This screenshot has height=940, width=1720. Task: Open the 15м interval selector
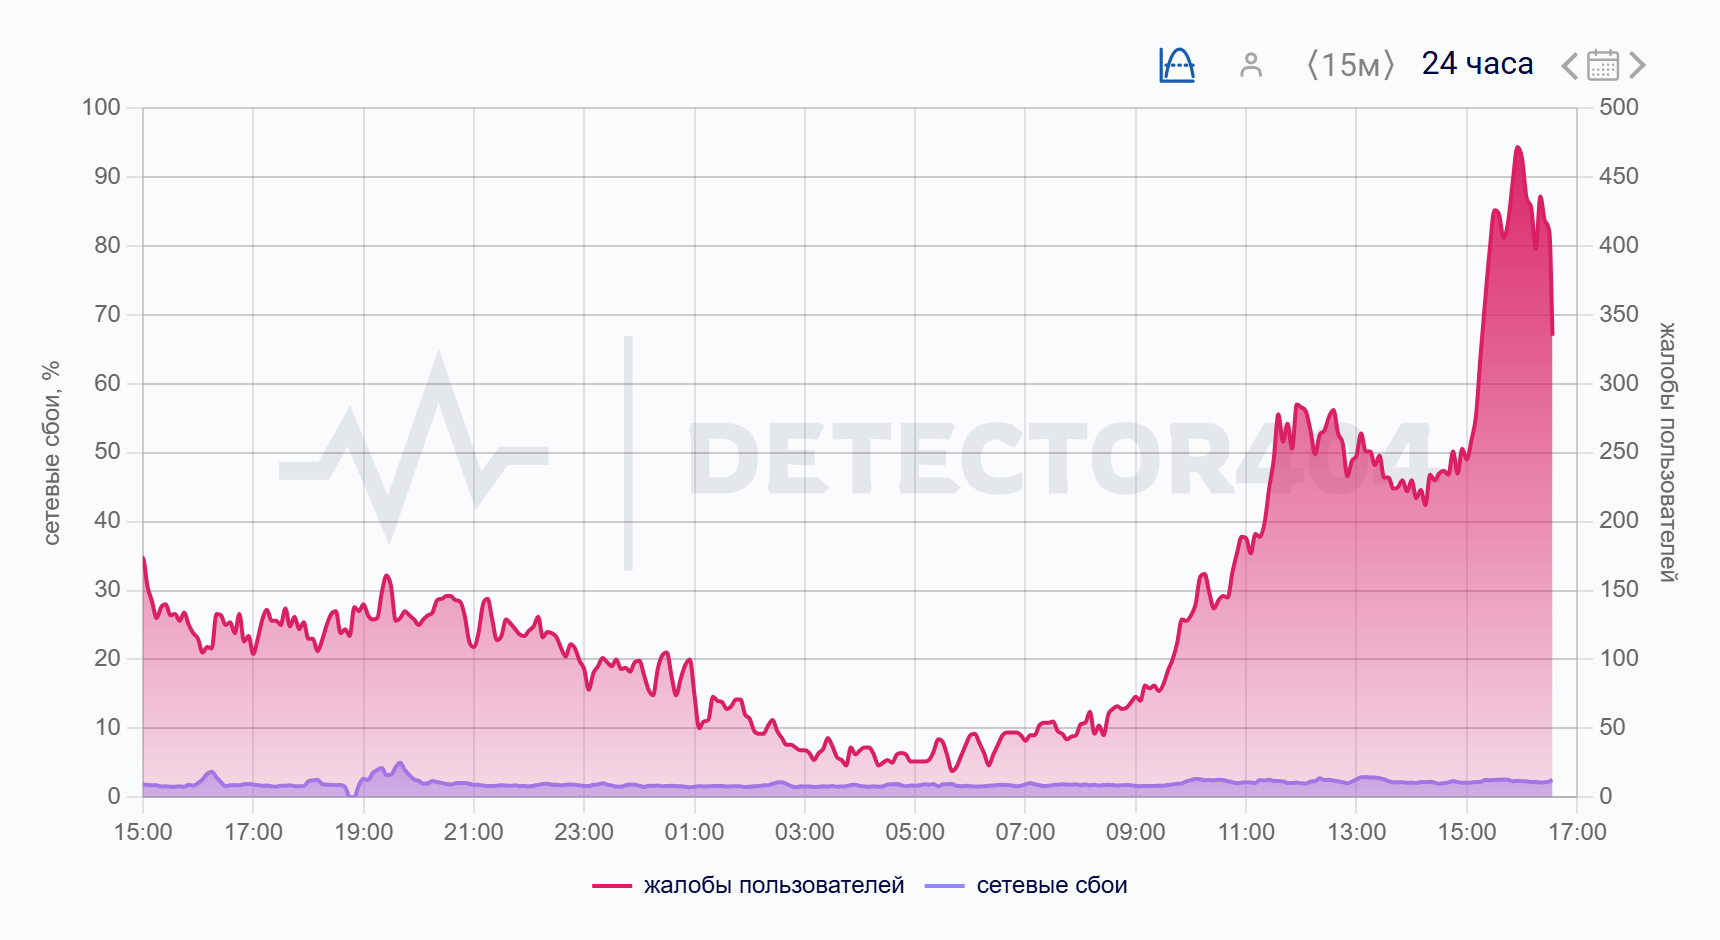click(1350, 64)
